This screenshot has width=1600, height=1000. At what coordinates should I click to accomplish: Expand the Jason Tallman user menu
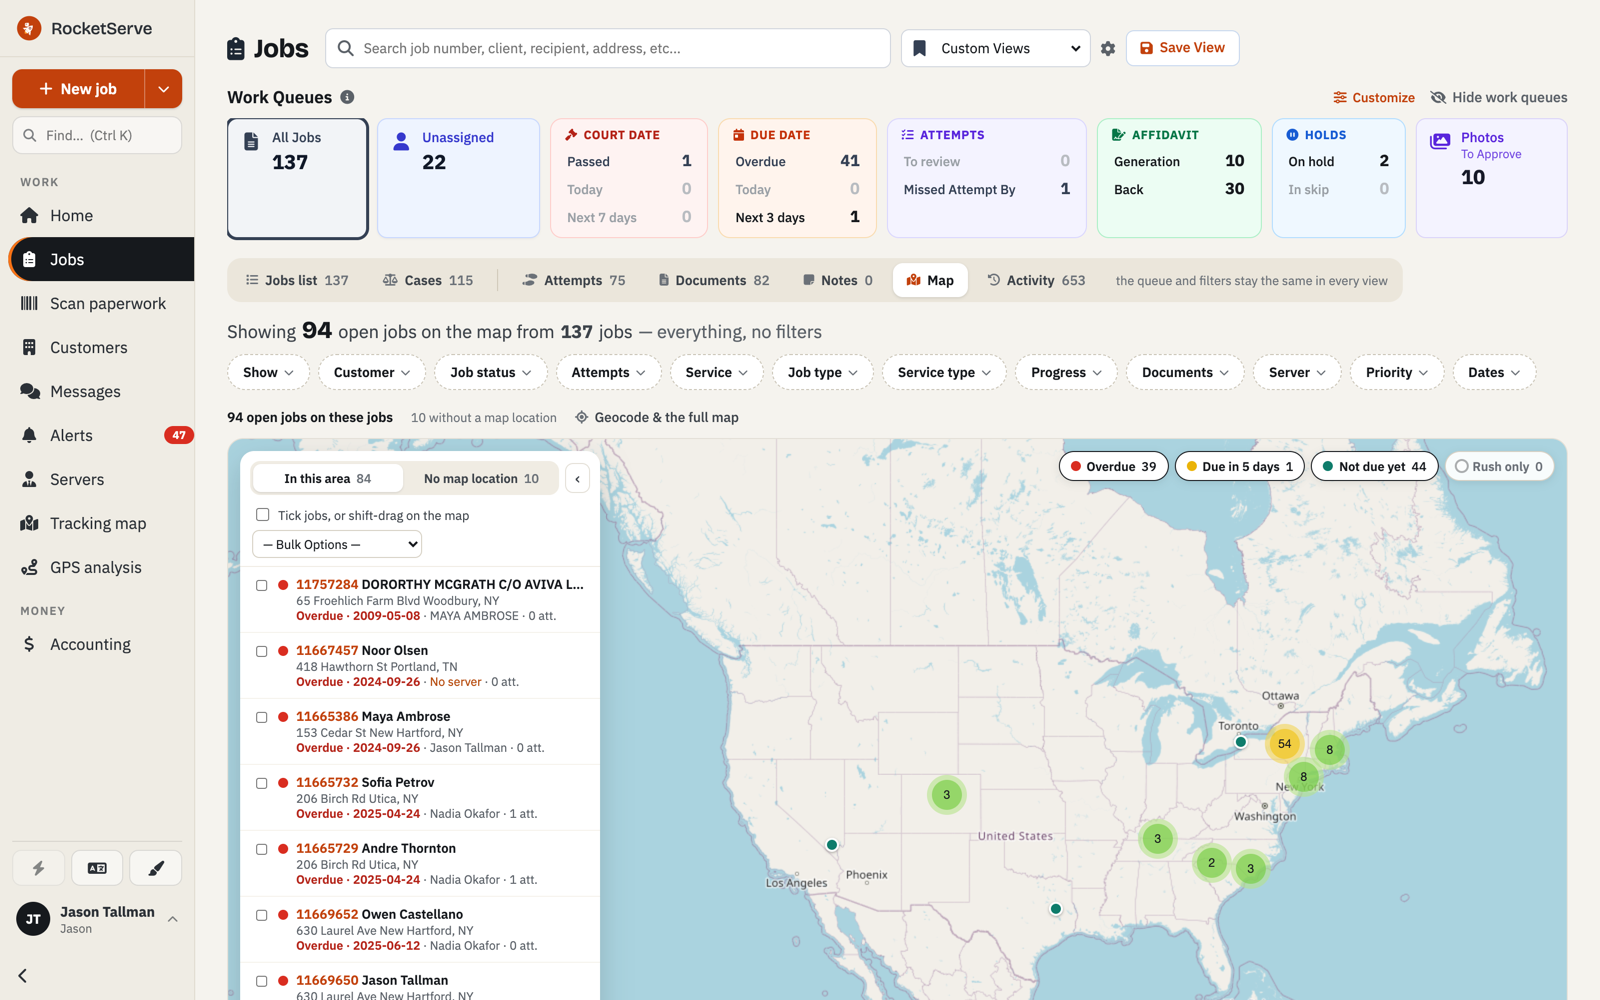(x=97, y=919)
